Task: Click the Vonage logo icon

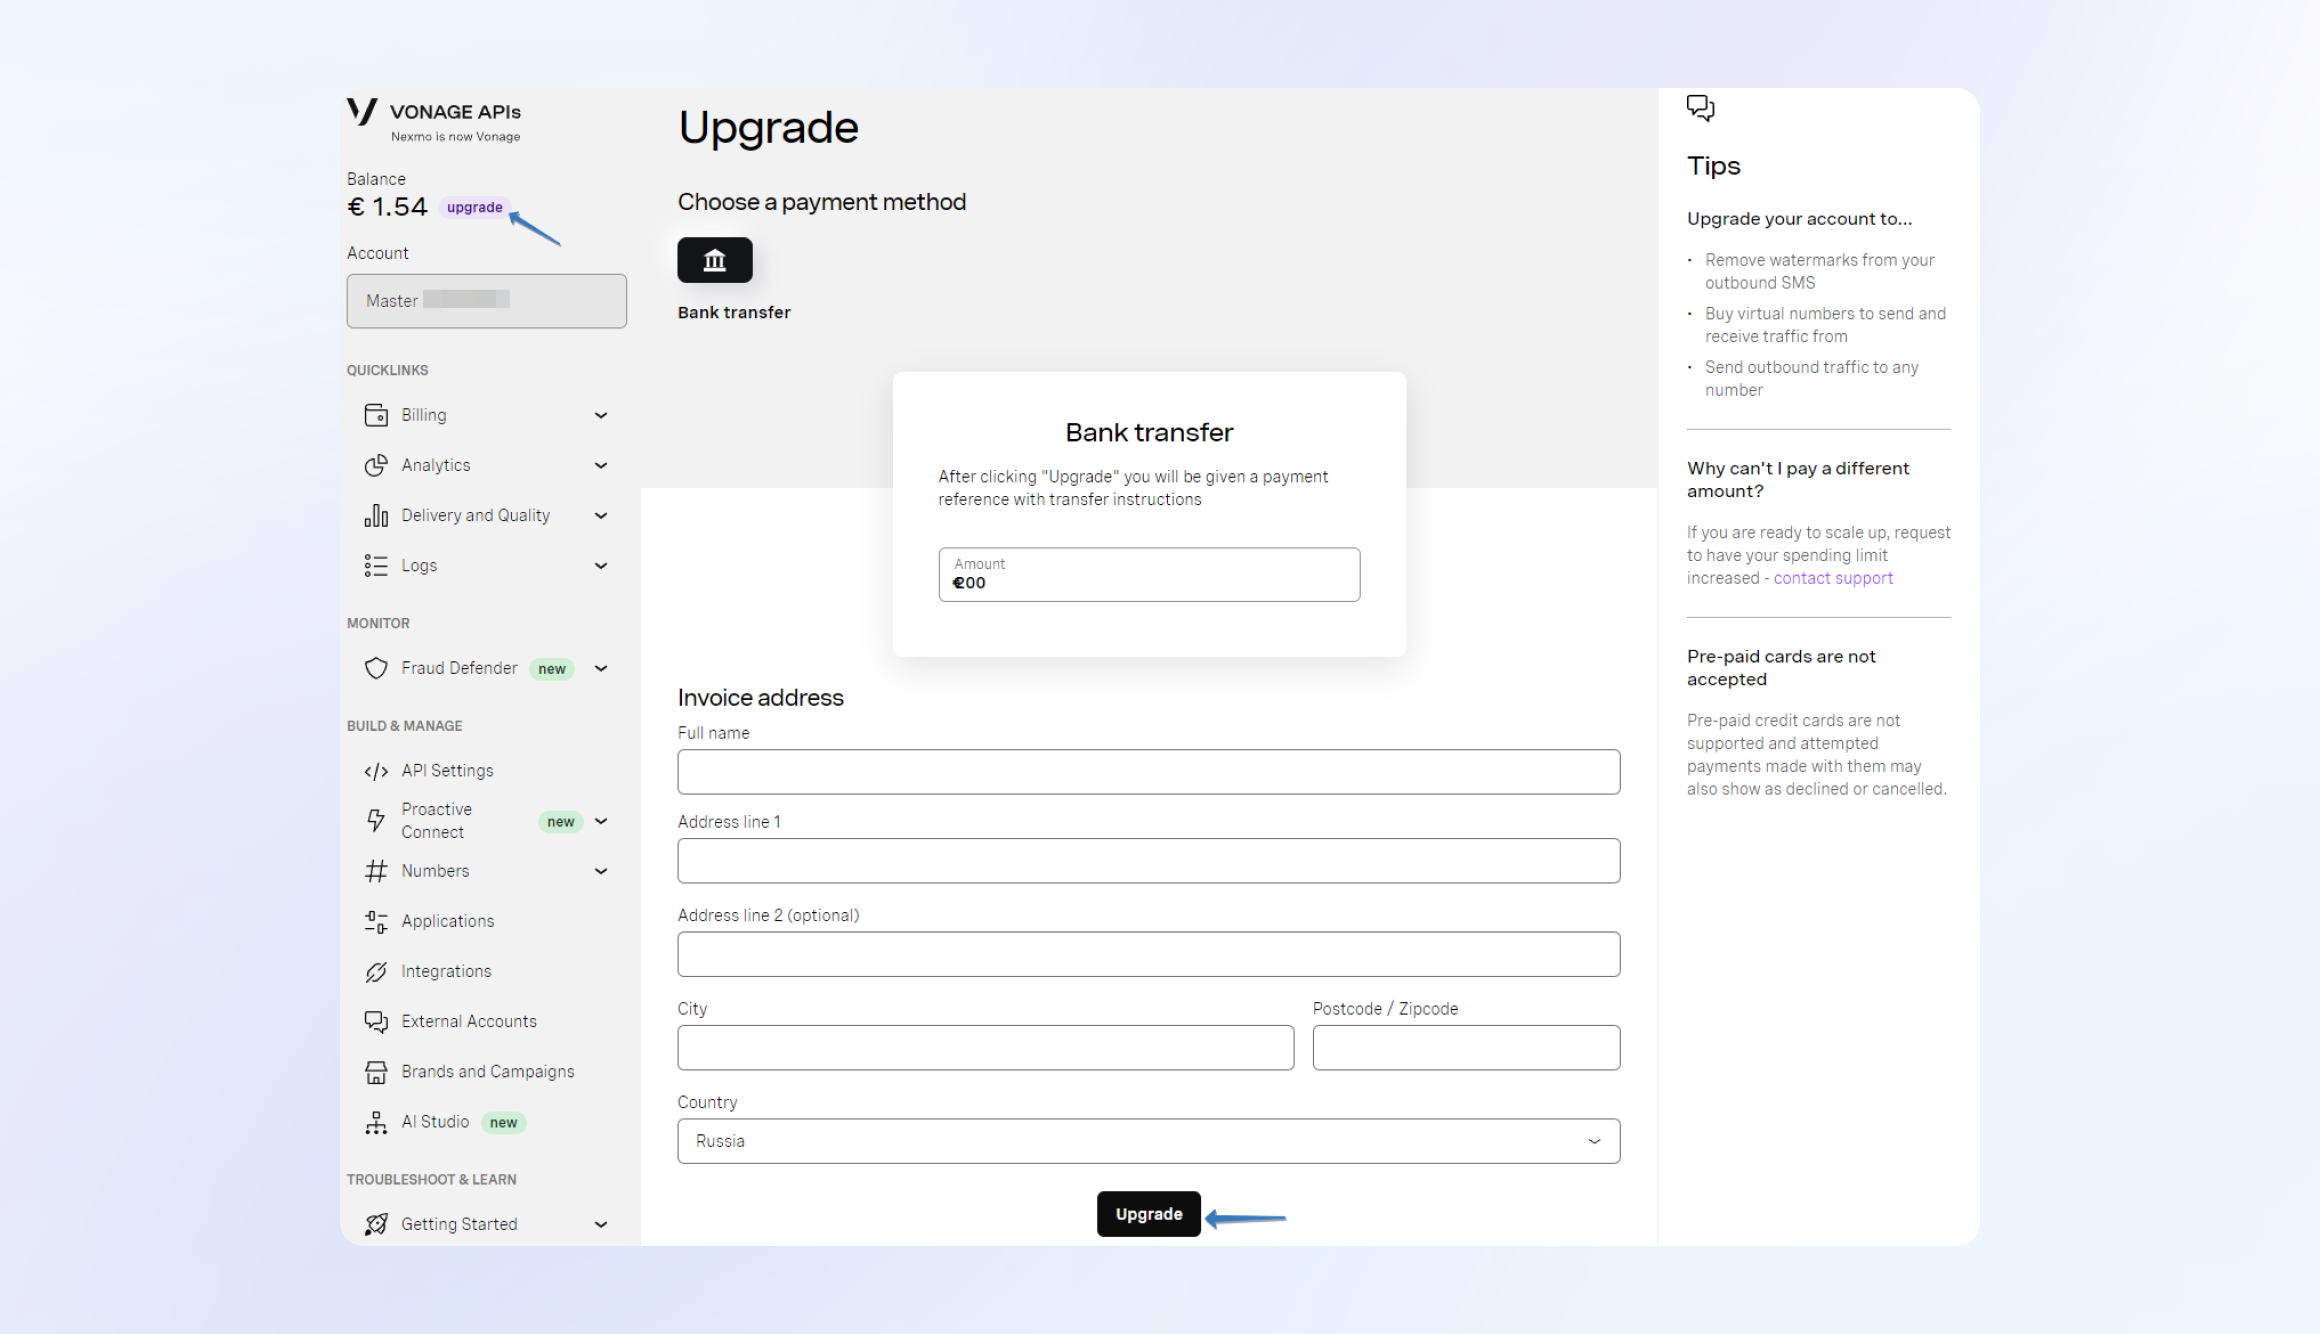Action: pos(362,112)
